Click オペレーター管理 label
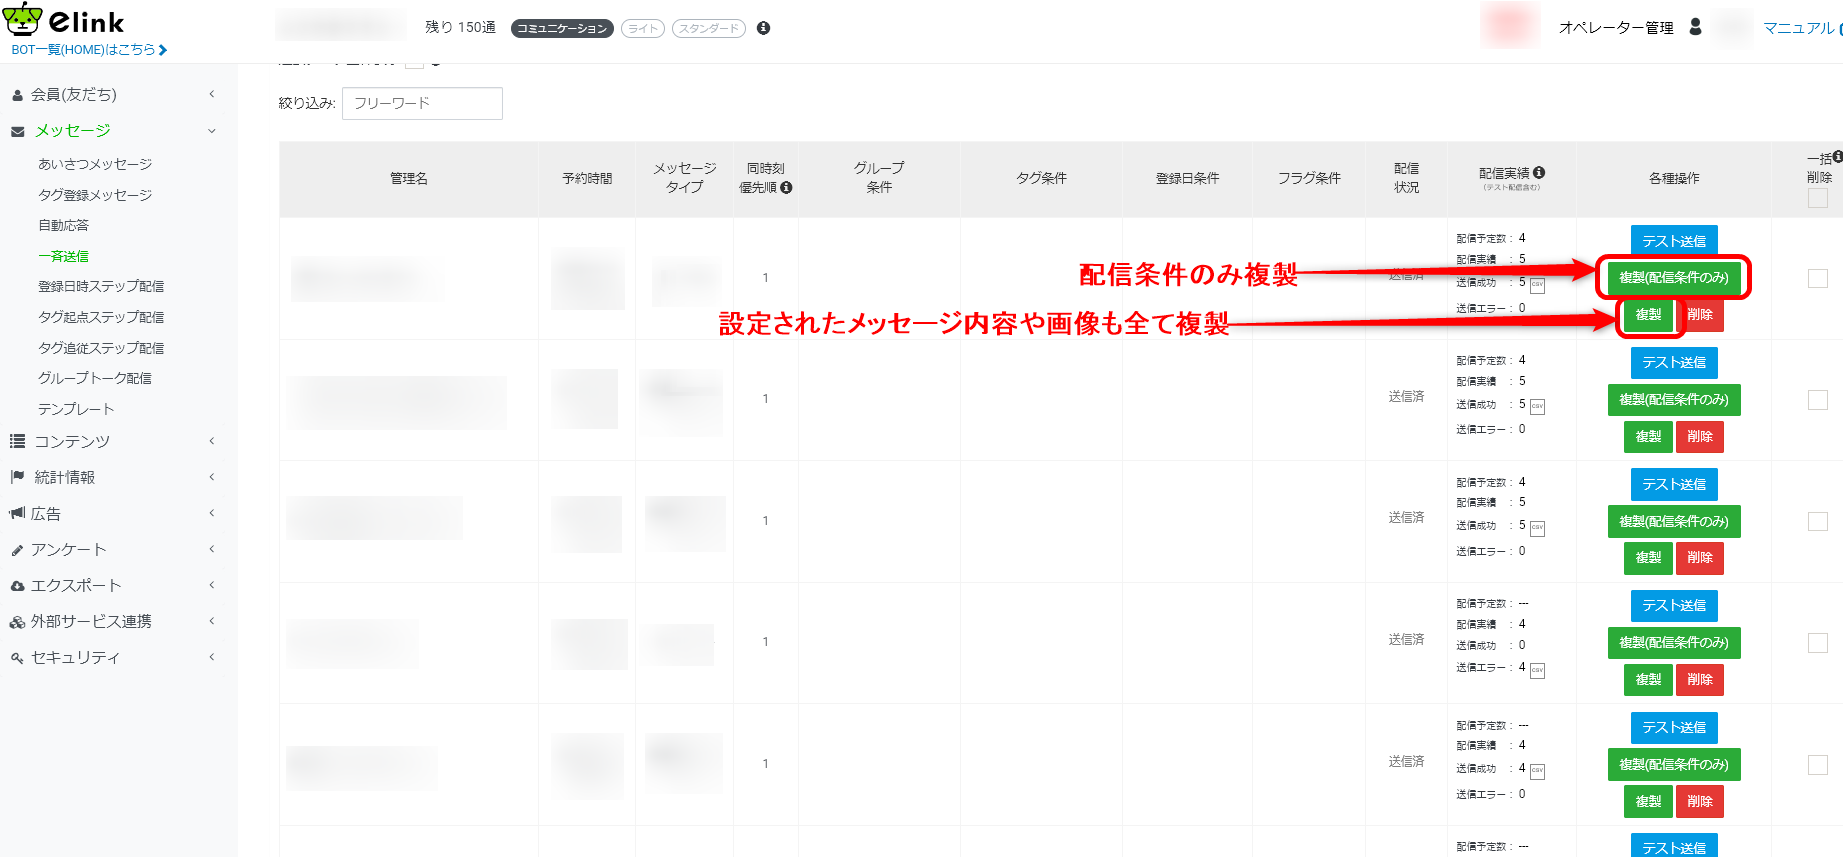The width and height of the screenshot is (1843, 857). tap(1616, 28)
